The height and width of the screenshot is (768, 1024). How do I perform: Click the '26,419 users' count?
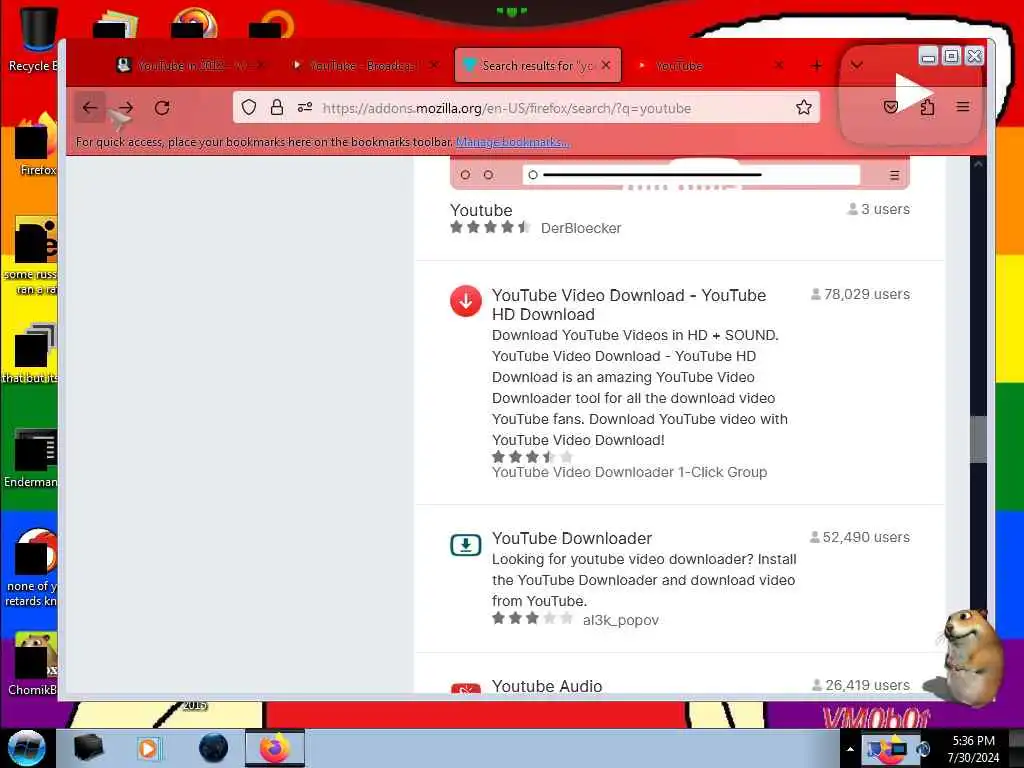[861, 685]
